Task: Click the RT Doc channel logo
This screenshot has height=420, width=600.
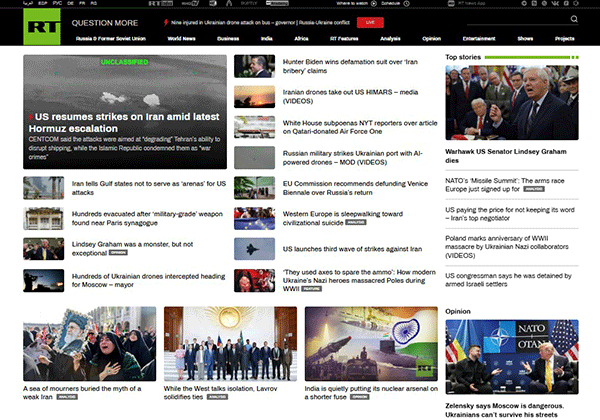Action: point(161,3)
